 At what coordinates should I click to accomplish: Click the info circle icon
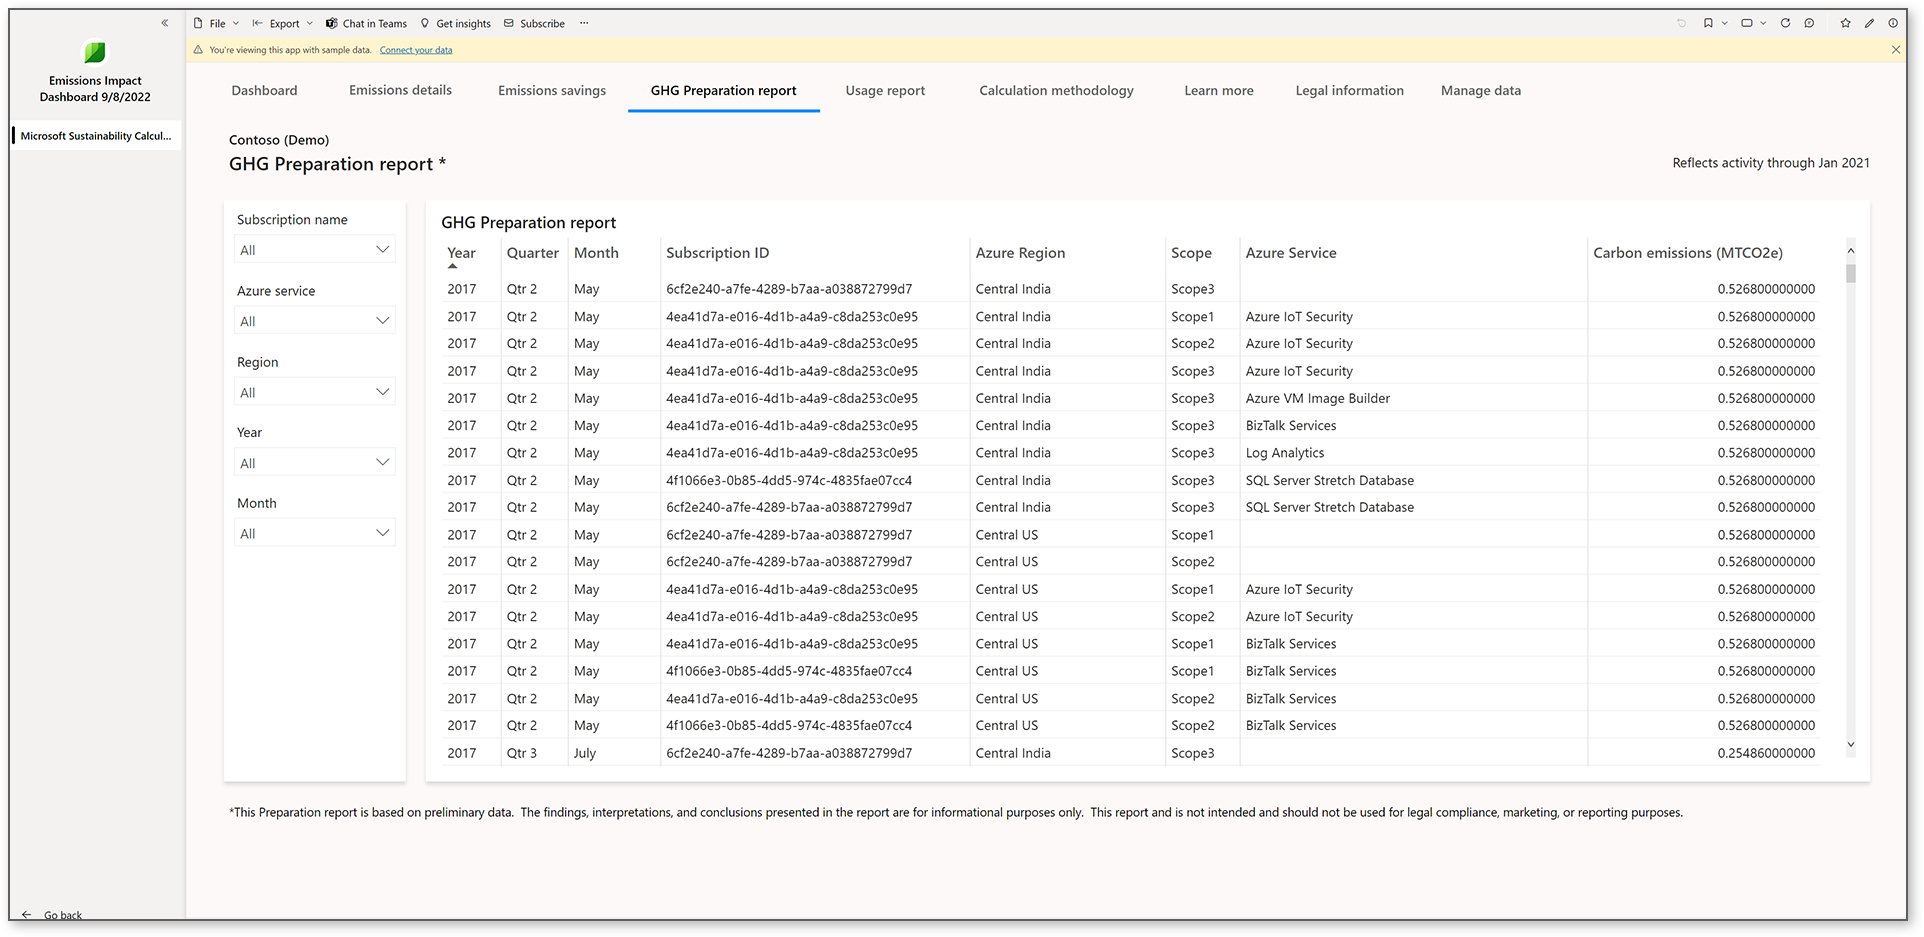(1893, 23)
